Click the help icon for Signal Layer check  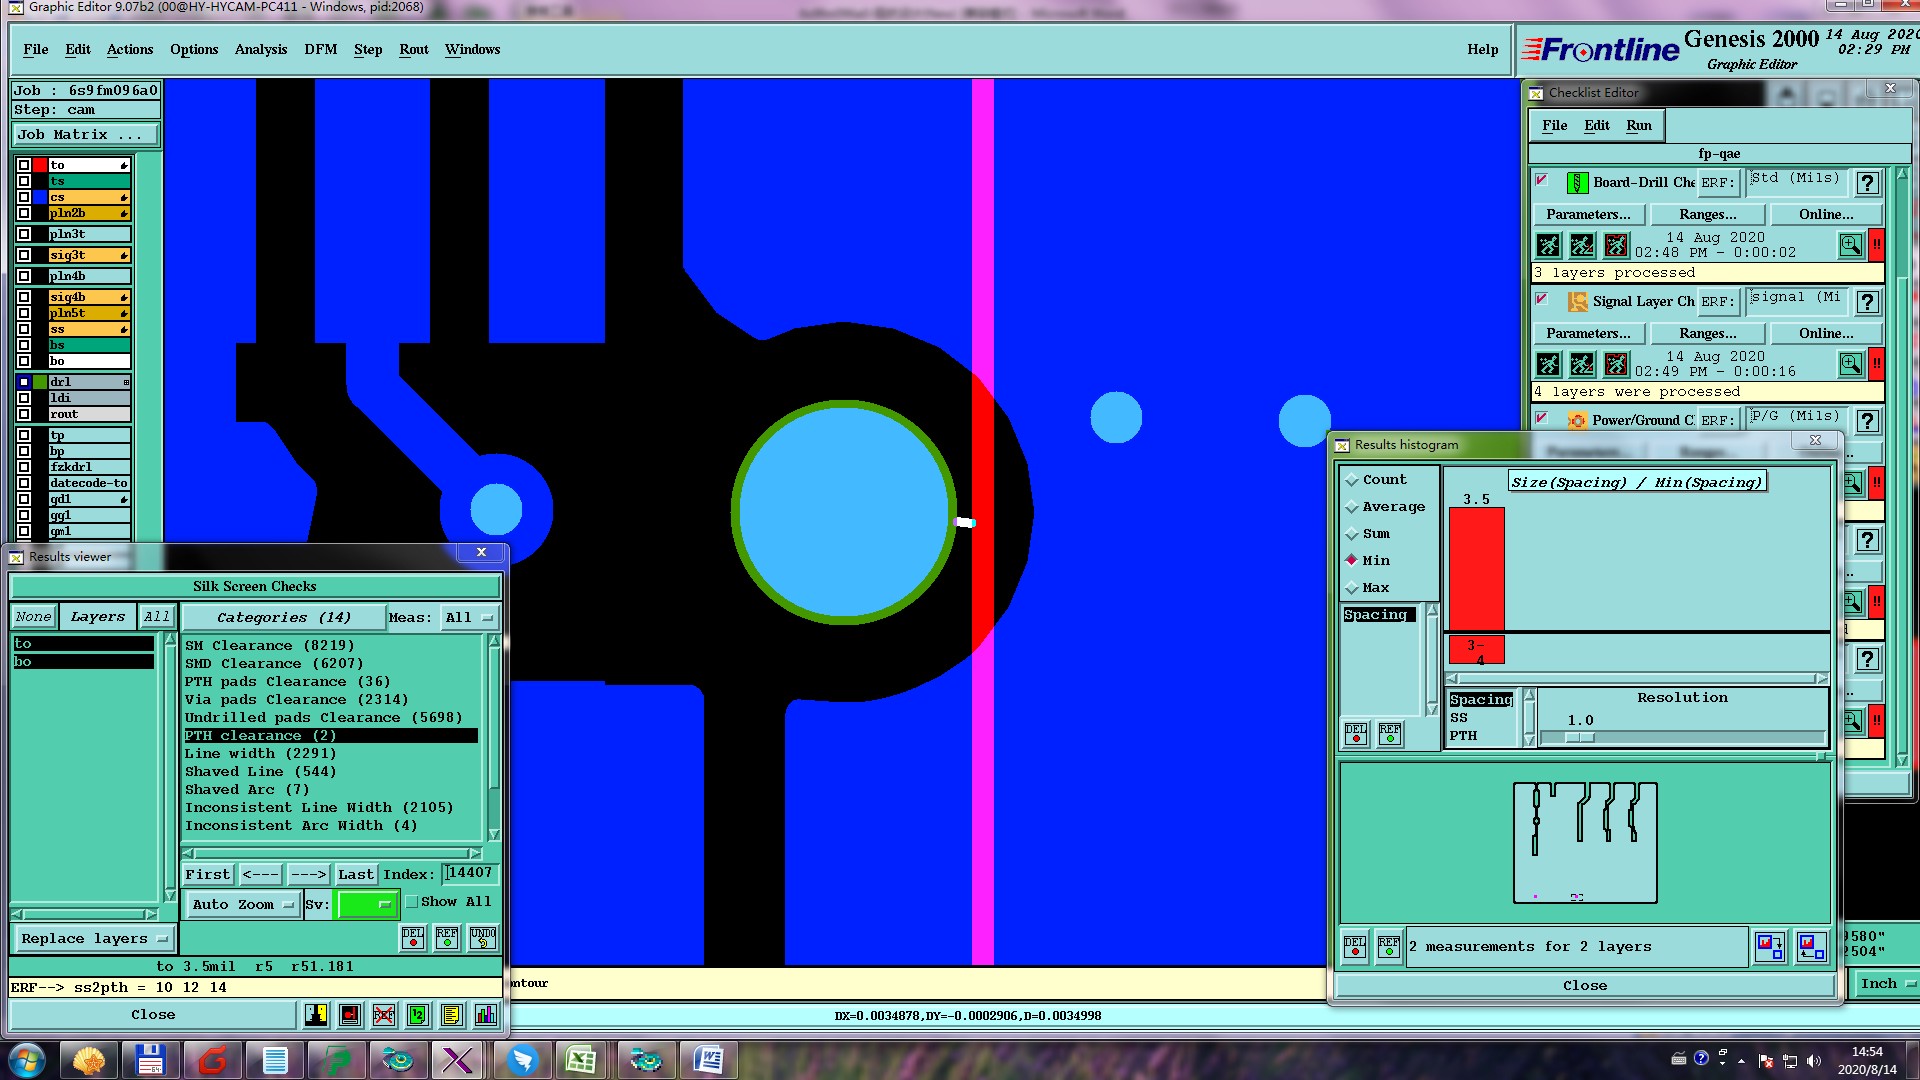coord(1867,302)
